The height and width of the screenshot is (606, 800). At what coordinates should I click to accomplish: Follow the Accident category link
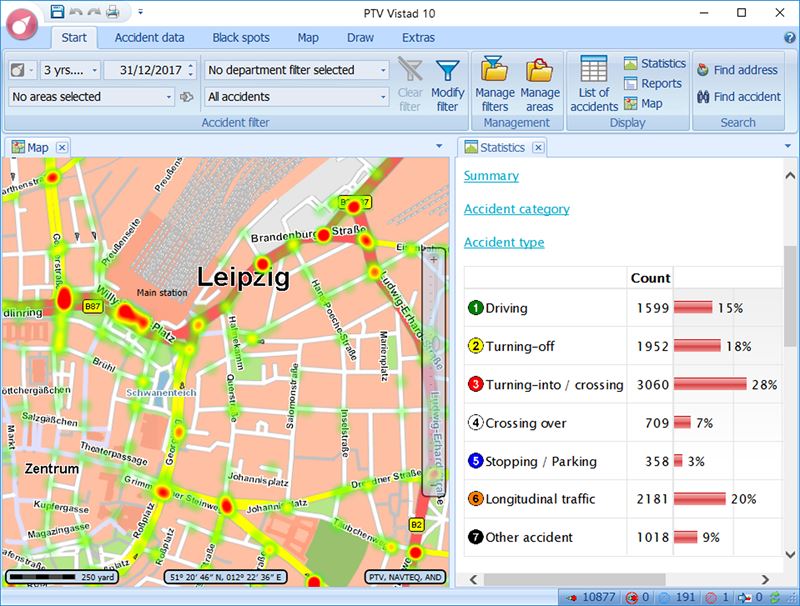point(516,209)
